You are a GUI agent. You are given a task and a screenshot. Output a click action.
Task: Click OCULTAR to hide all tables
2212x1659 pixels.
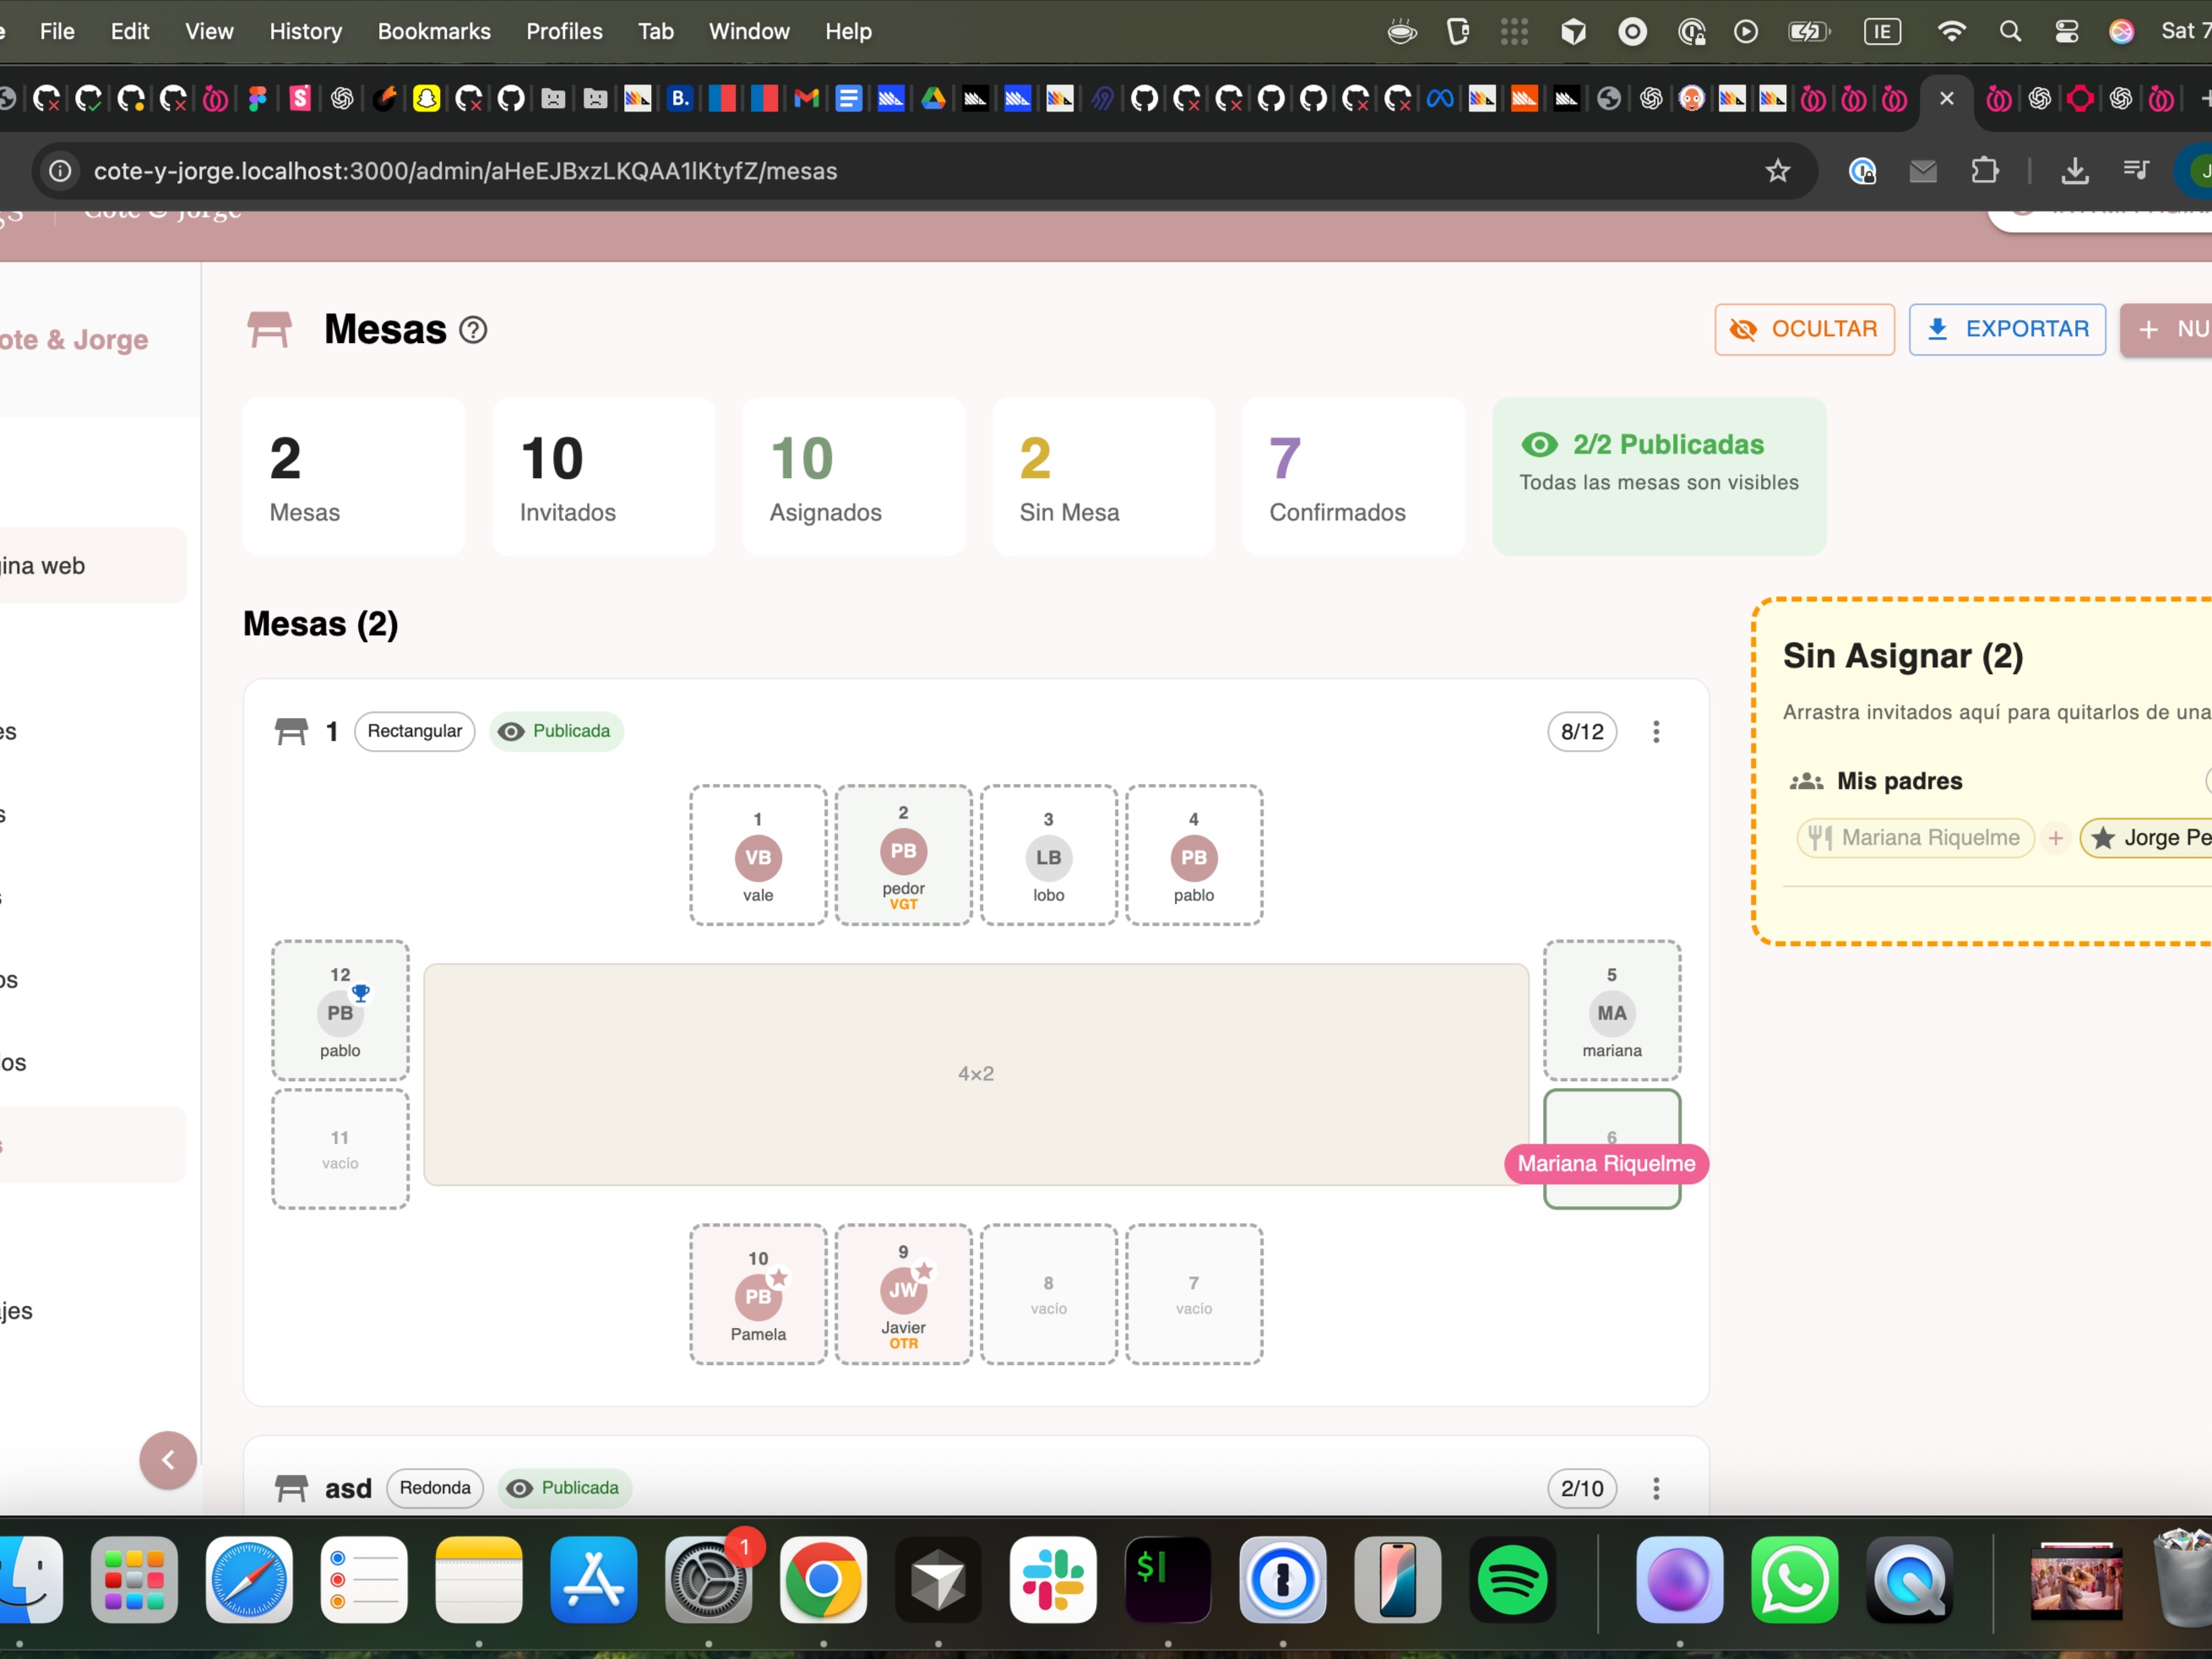1804,329
